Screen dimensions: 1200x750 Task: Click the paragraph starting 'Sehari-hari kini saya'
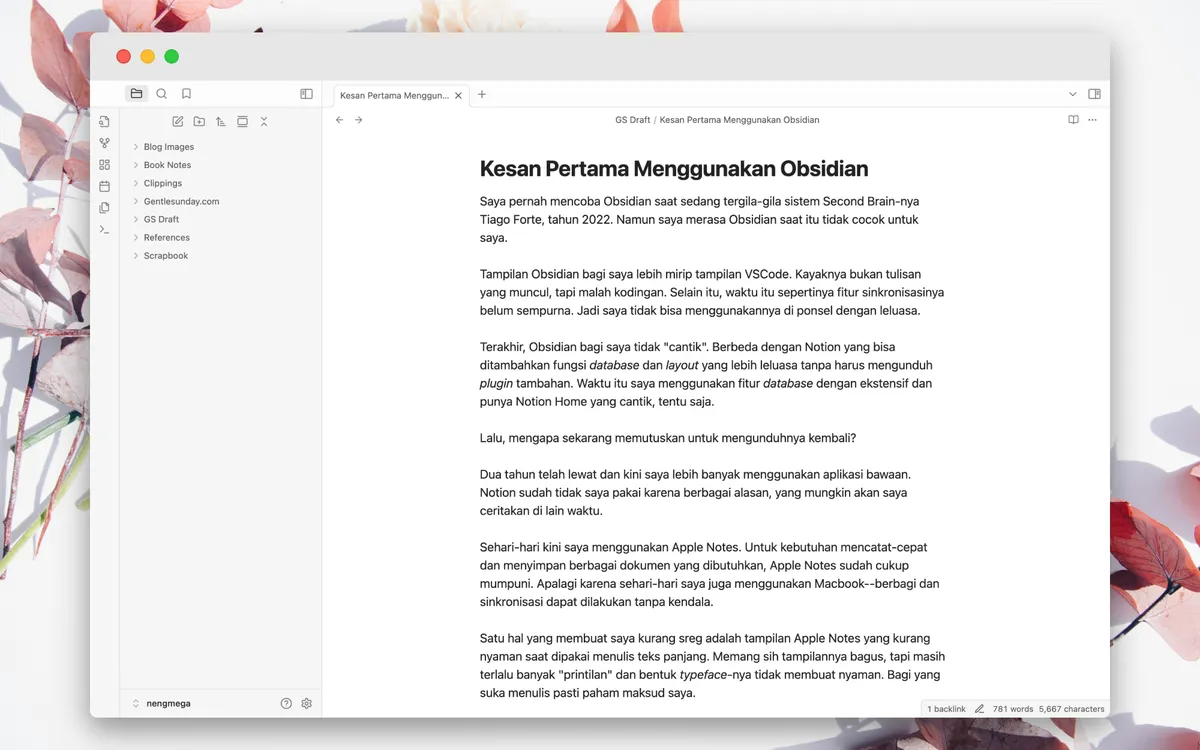click(x=711, y=574)
